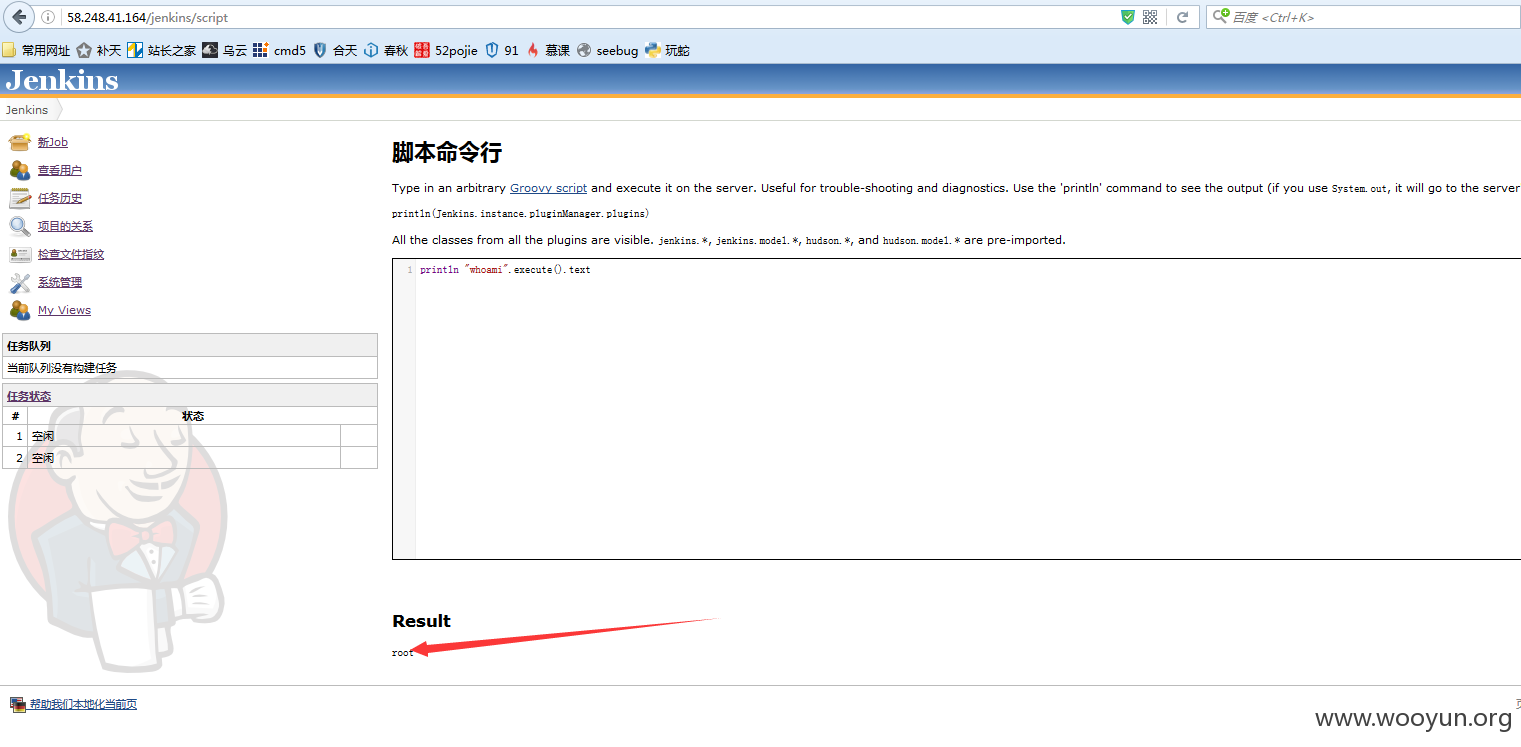The width and height of the screenshot is (1521, 747).
Task: Click the QR code icon in address bar
Action: pyautogui.click(x=1150, y=17)
